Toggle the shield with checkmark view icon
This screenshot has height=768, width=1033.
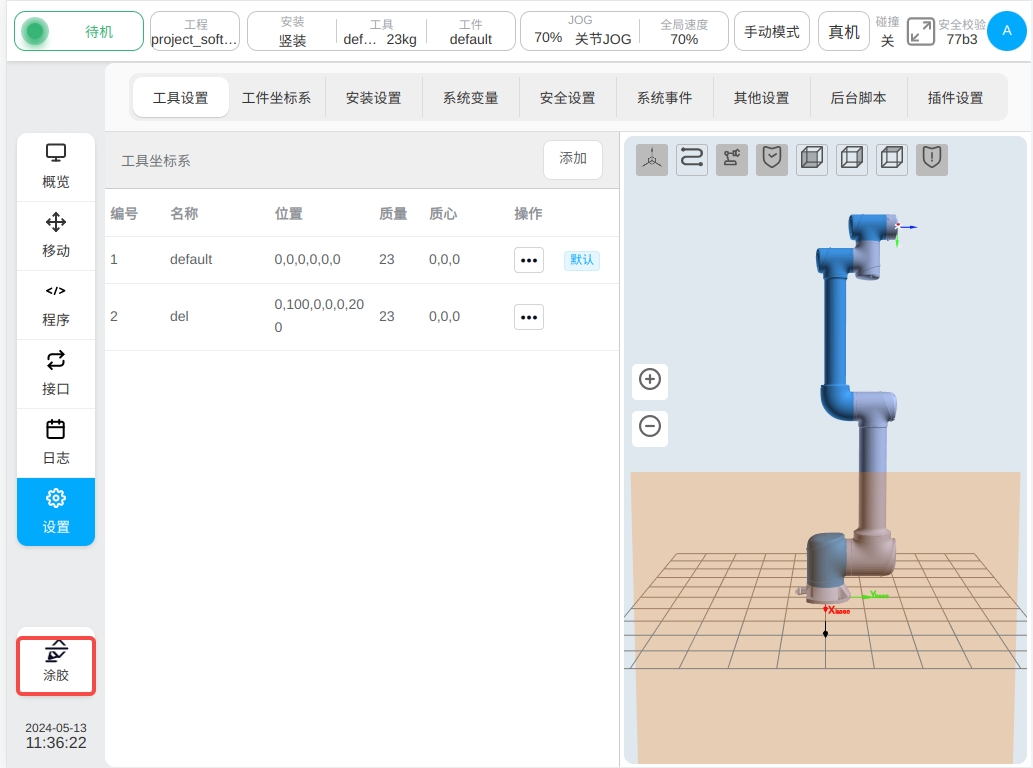[x=772, y=159]
